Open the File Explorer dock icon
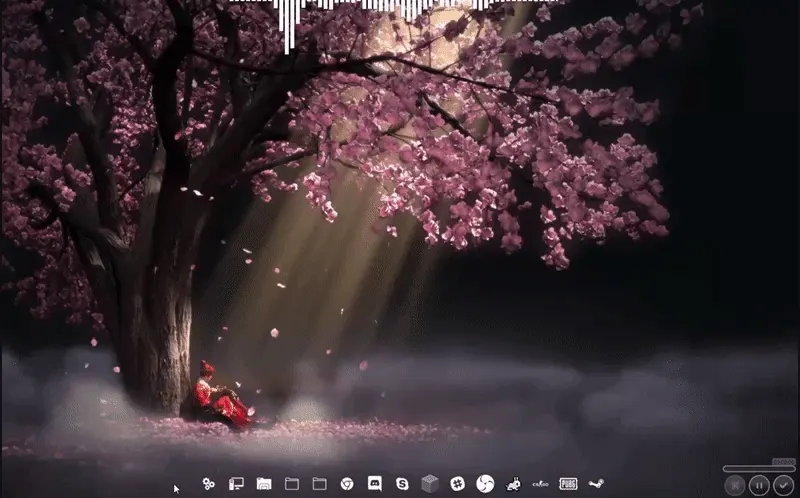800x498 pixels. click(264, 484)
